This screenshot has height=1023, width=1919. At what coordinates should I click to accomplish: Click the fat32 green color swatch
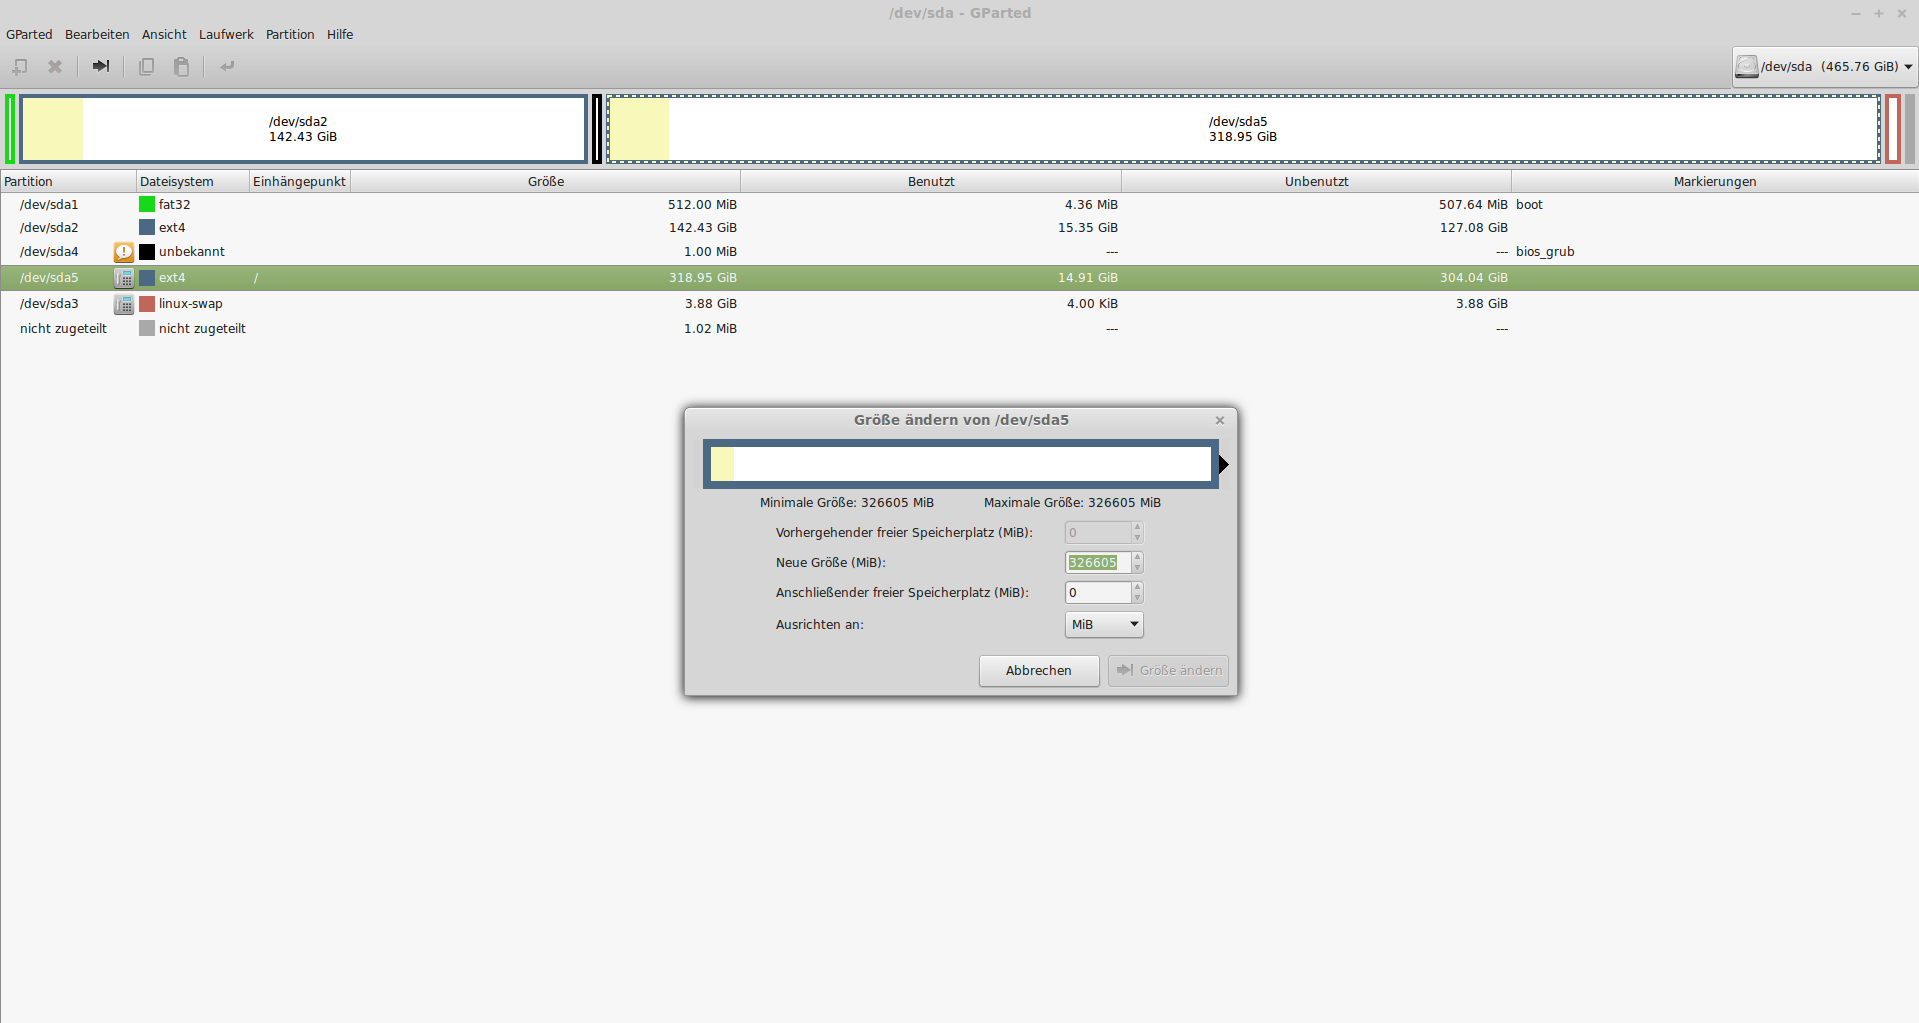147,204
